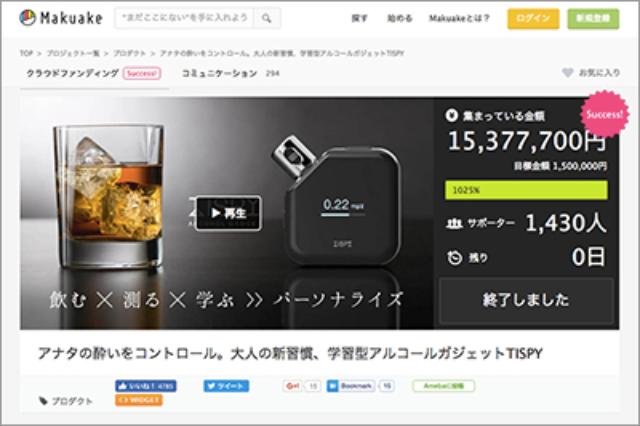This screenshot has width=640, height=426.
Task: Focus the search input field
Action: pos(184,18)
